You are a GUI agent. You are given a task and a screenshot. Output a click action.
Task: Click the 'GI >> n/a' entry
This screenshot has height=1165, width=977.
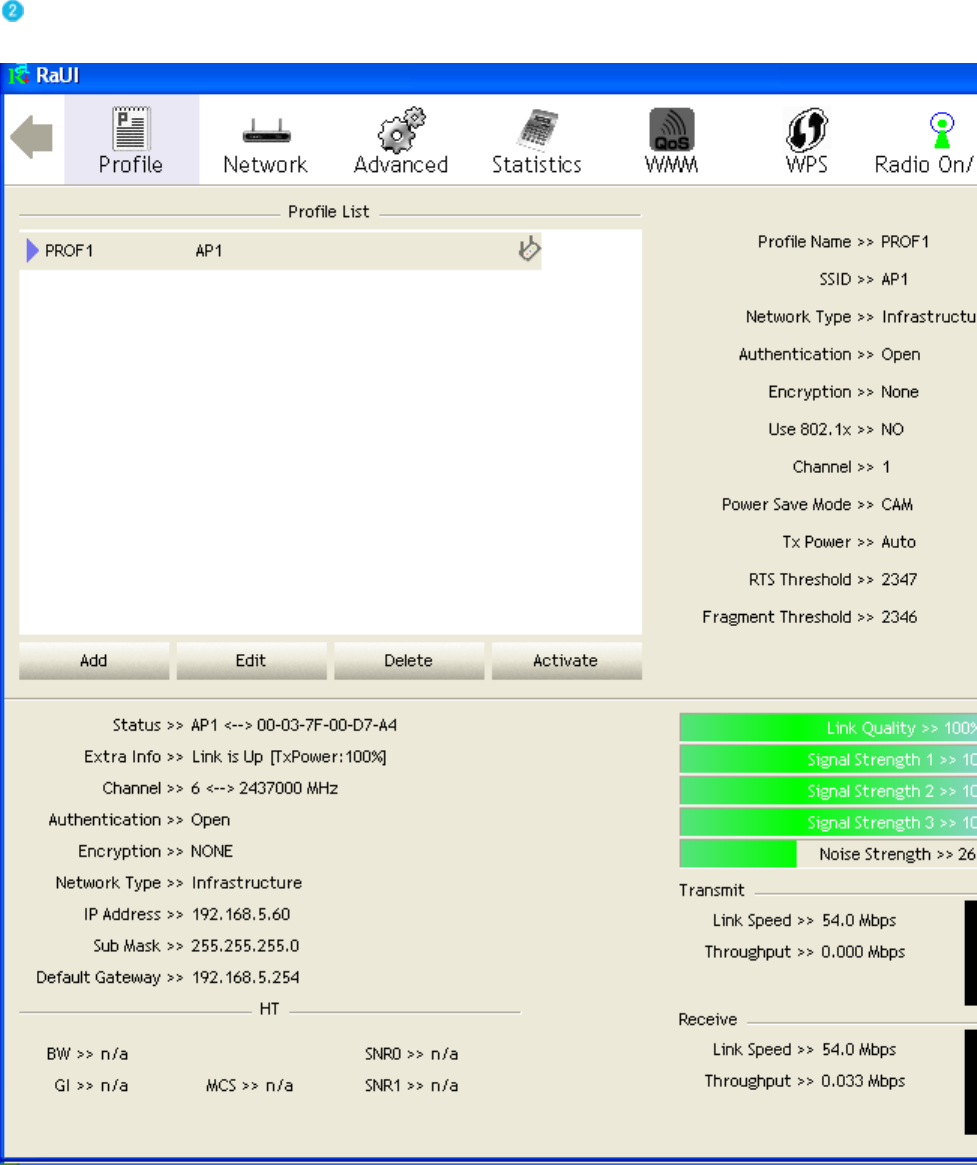point(91,1086)
